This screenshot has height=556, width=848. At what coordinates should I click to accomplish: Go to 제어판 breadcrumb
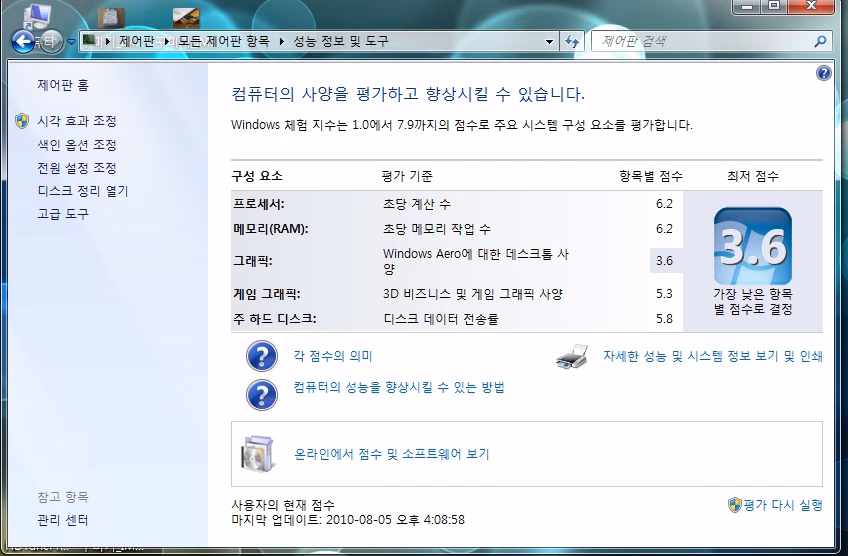point(136,41)
